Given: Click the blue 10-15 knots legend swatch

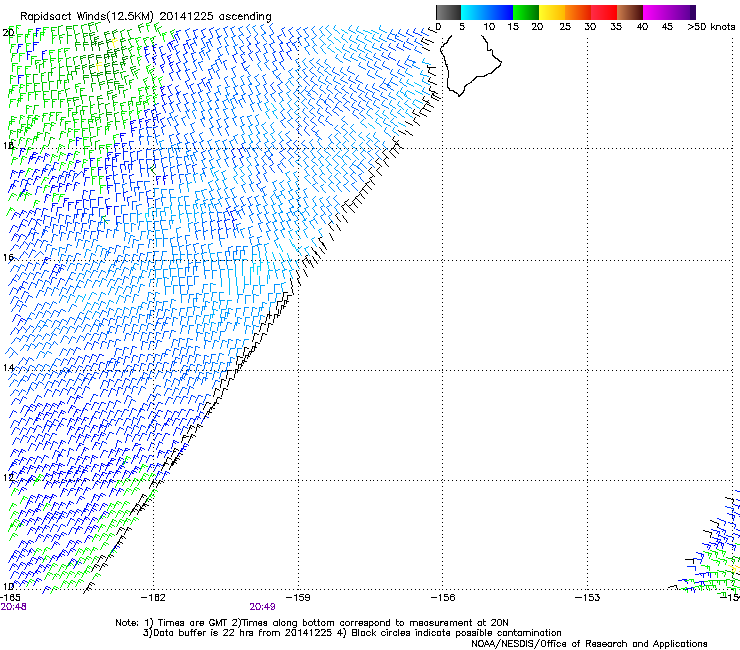Looking at the screenshot, I should (x=500, y=12).
